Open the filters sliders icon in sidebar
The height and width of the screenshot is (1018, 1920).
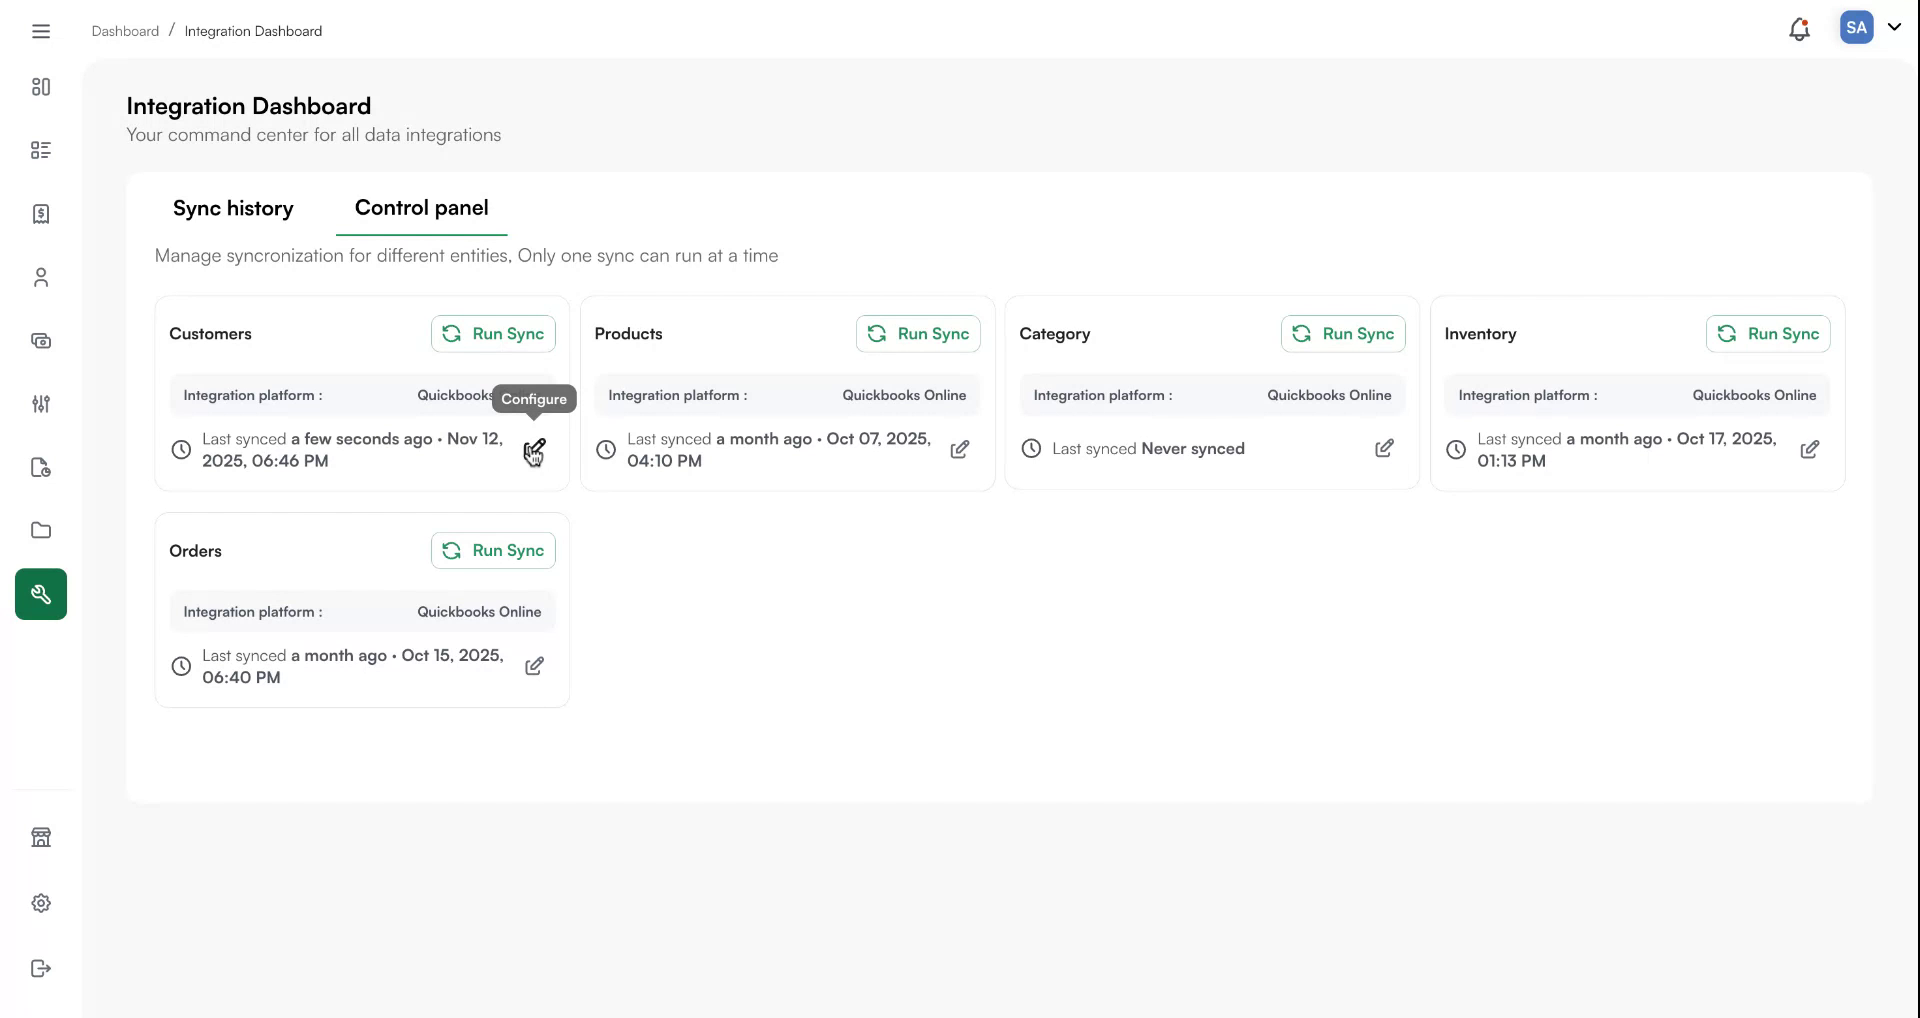click(x=41, y=404)
